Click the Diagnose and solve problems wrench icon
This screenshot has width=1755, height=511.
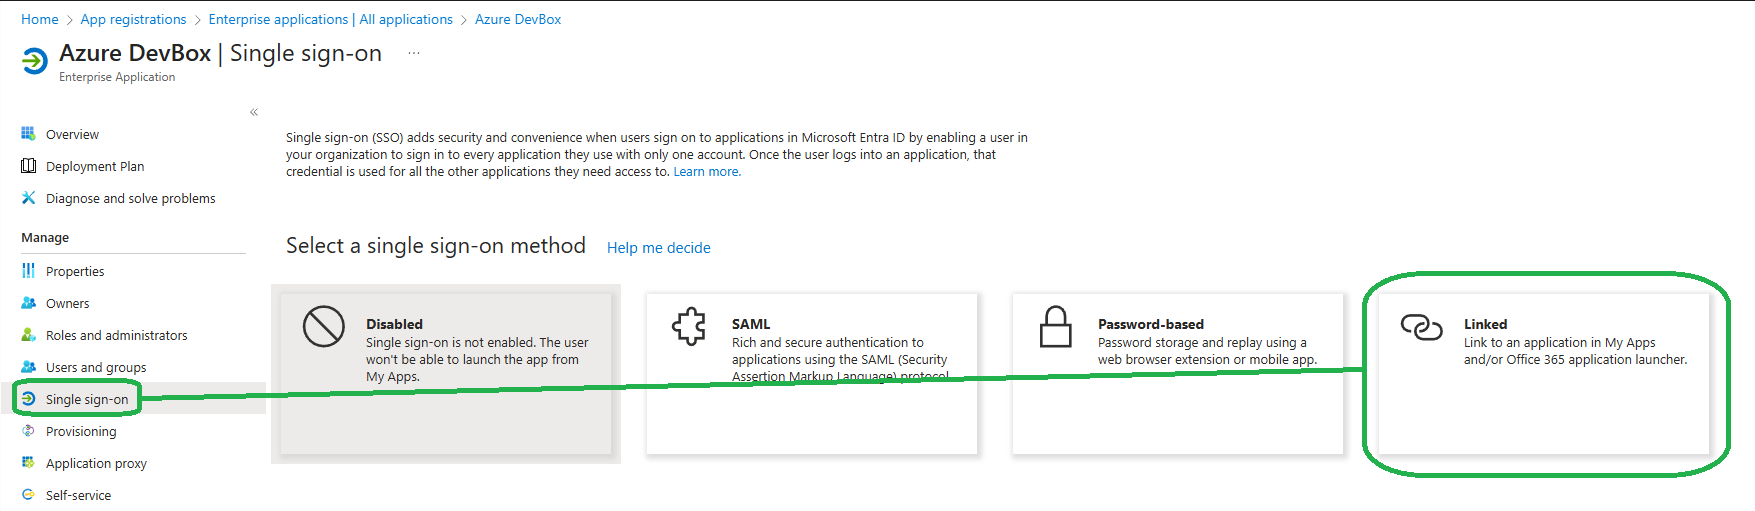click(x=28, y=198)
